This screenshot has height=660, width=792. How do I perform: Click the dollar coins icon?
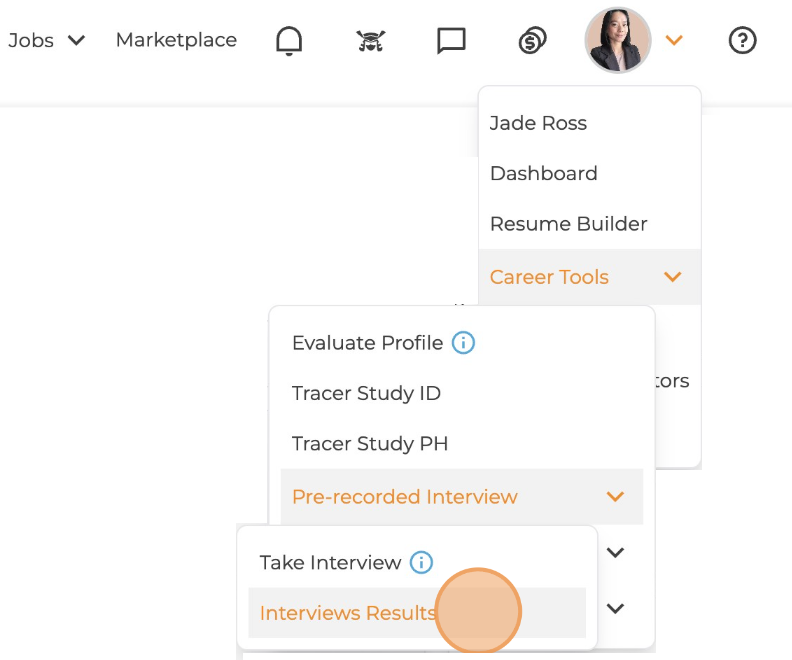coord(532,41)
